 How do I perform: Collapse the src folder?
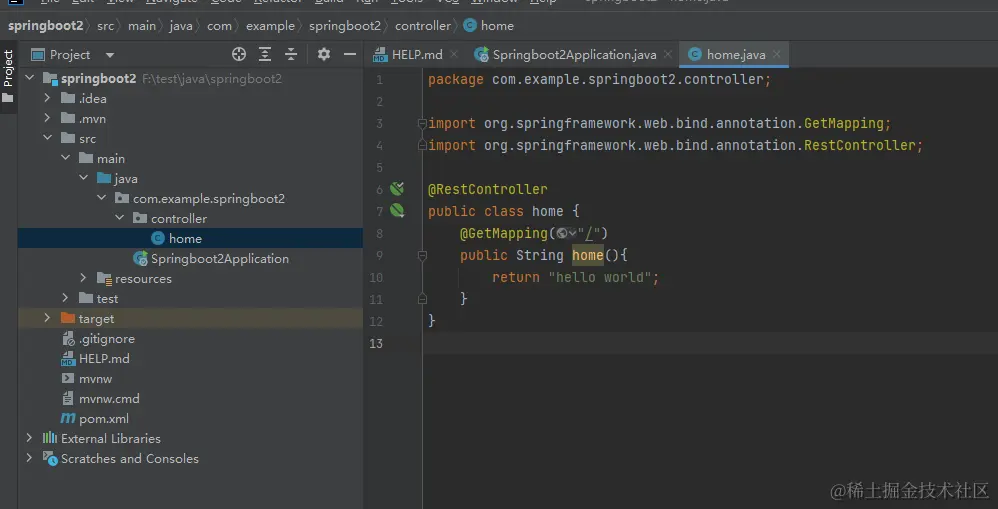pos(47,138)
